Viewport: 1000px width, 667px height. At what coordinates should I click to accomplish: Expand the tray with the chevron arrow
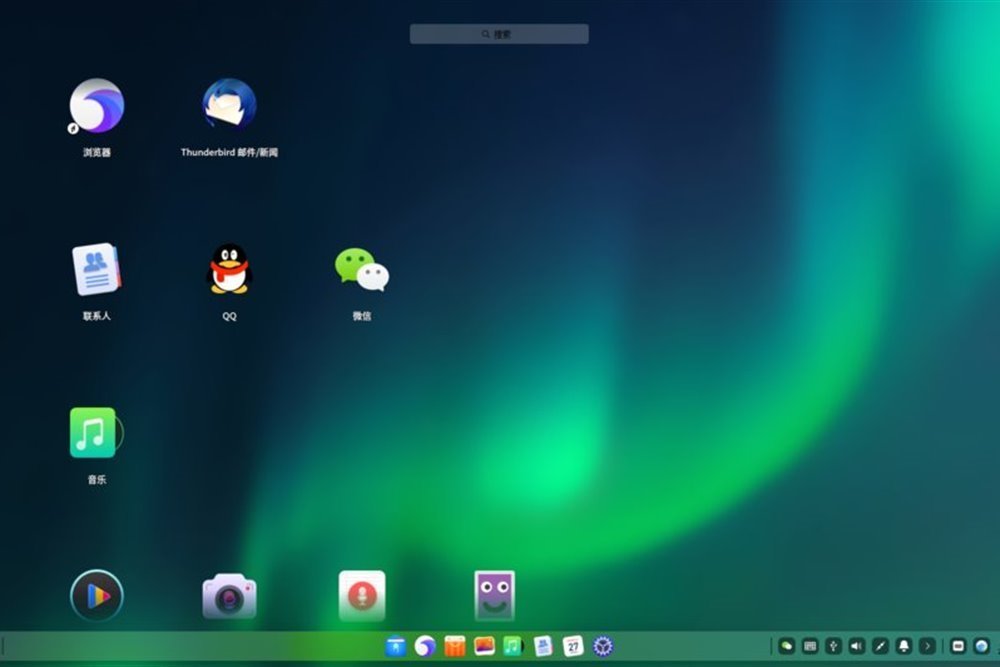coord(927,646)
